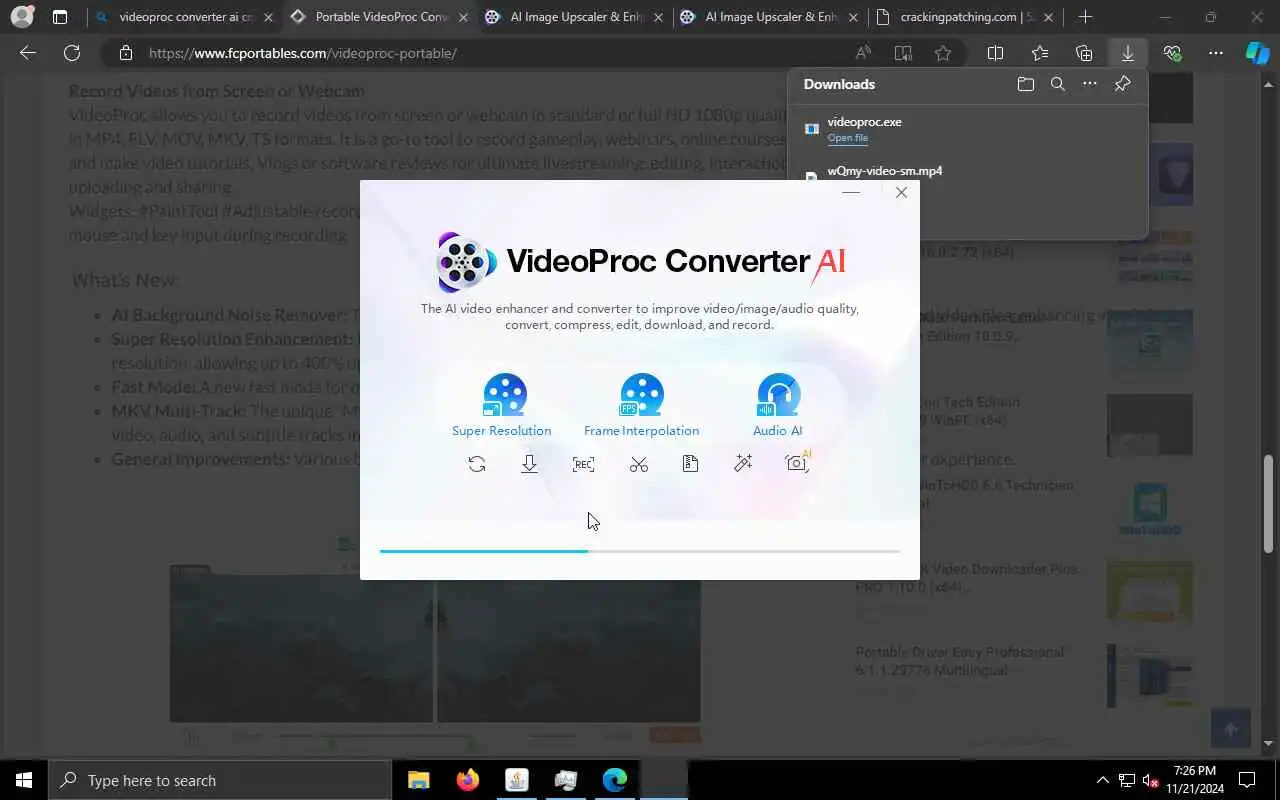The height and width of the screenshot is (800, 1280).
Task: Click the browser back arrow
Action: pos(28,53)
